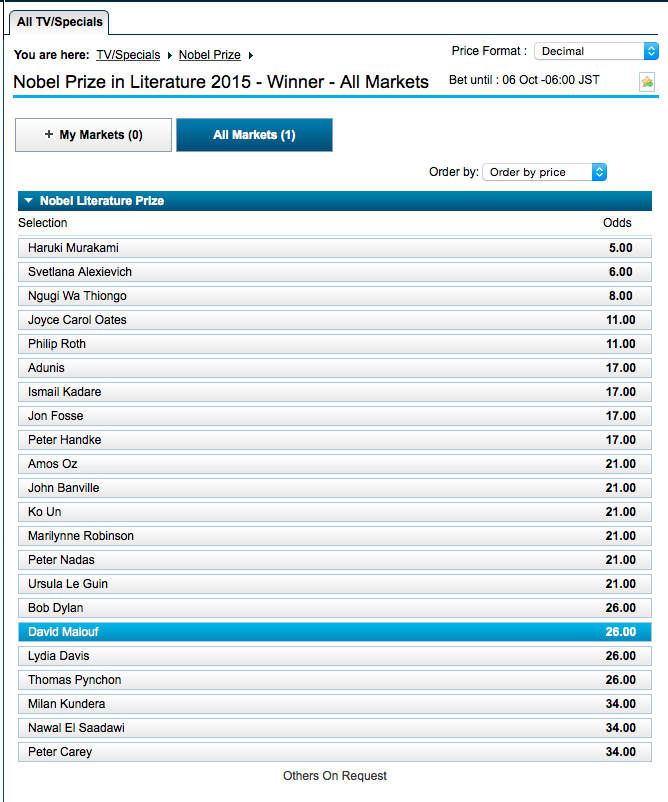The width and height of the screenshot is (668, 802).
Task: Select the My Markets (0) tab
Action: click(94, 135)
